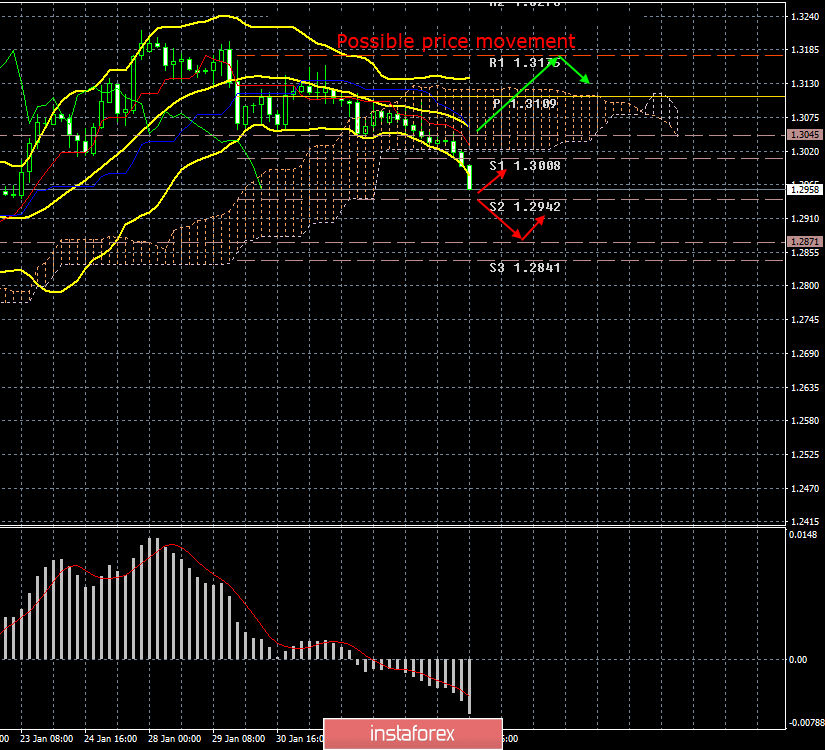
Task: Click the 1.3185 price axis label
Action: (x=805, y=50)
